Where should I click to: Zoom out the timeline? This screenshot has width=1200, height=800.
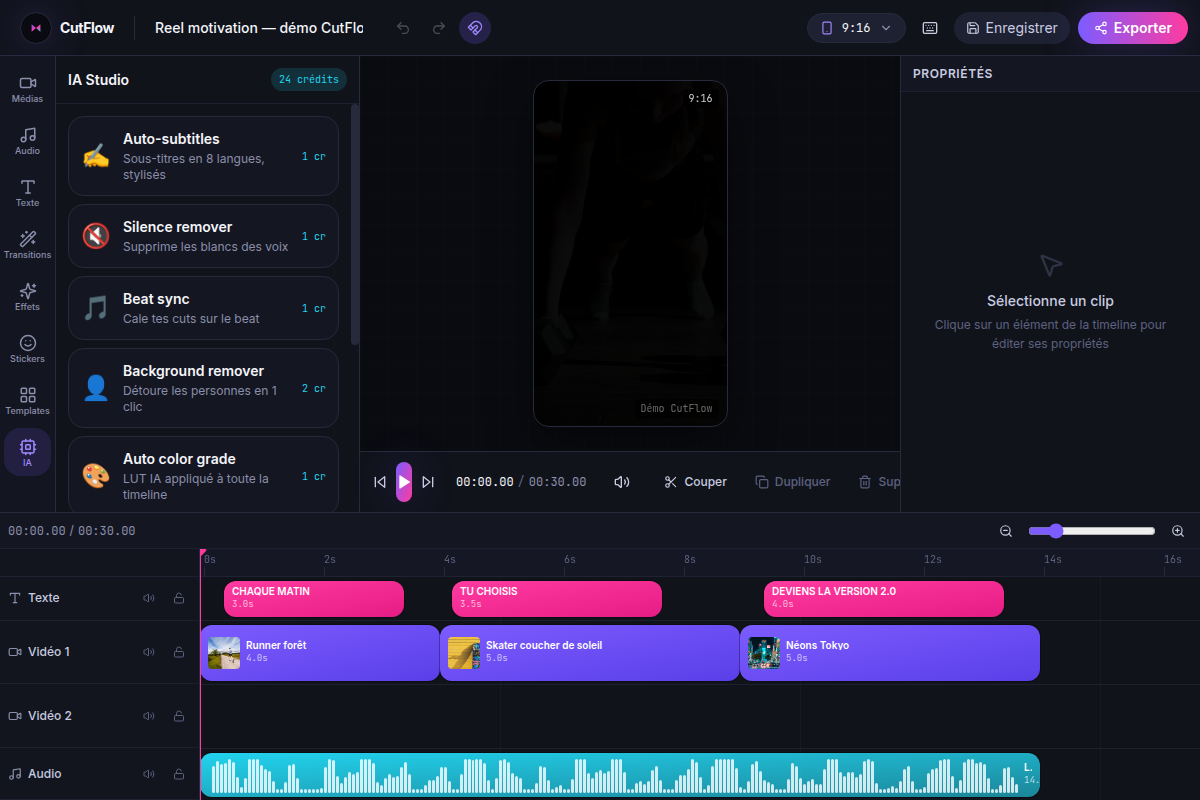click(x=1006, y=531)
